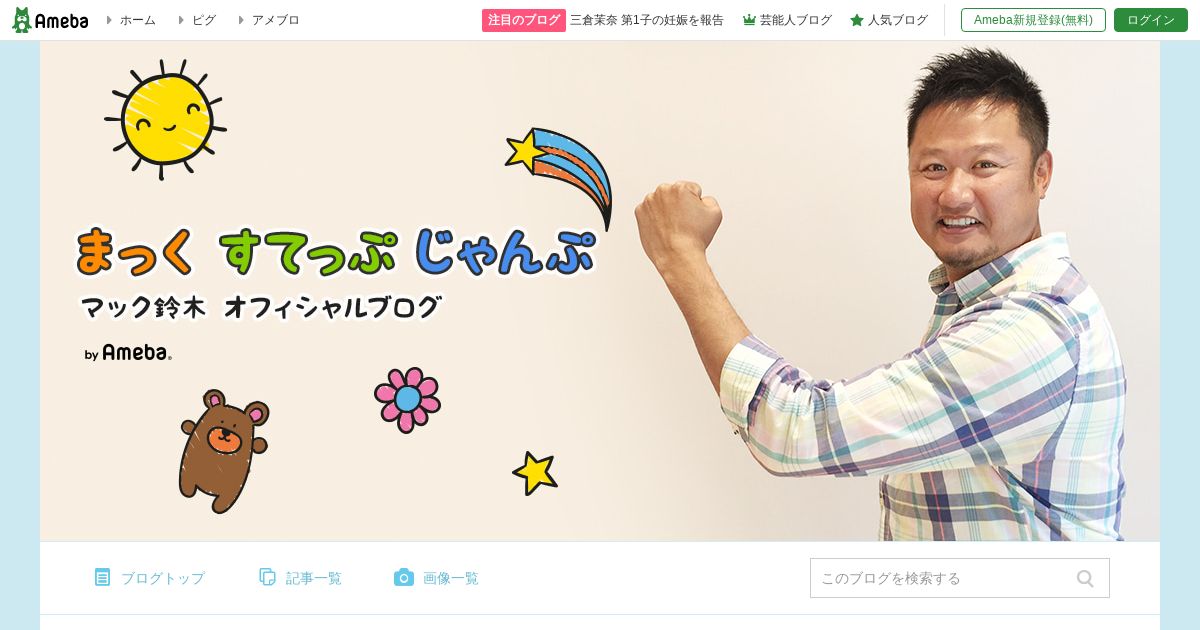The image size is (1200, 630).
Task: Open the crown icon celebrity blogs
Action: (x=749, y=20)
